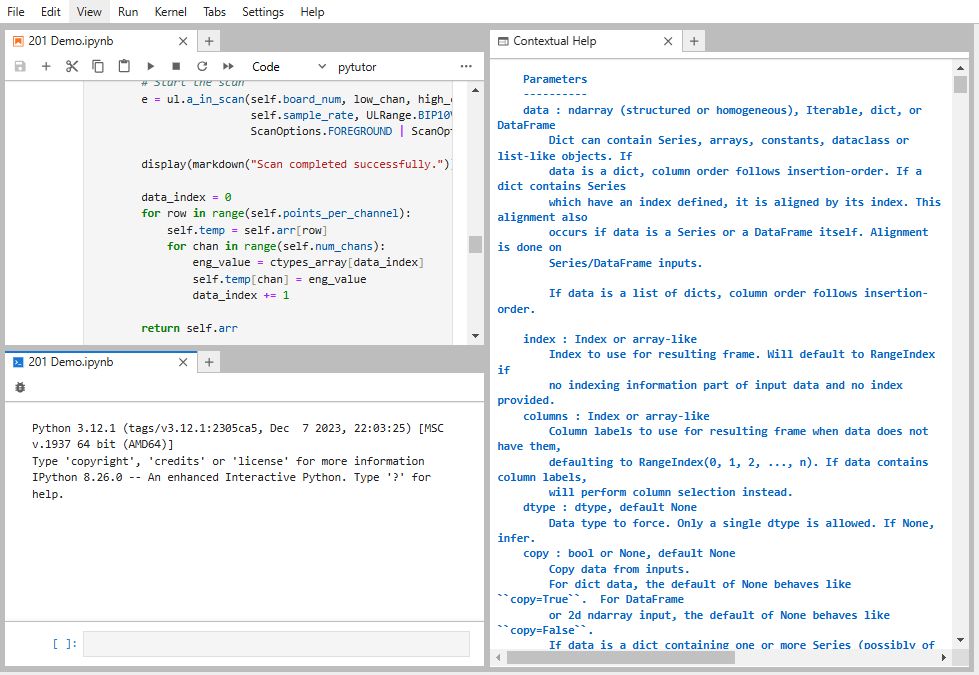The height and width of the screenshot is (675, 979).
Task: Click the notebook scrollbar down arrow
Action: pos(475,336)
